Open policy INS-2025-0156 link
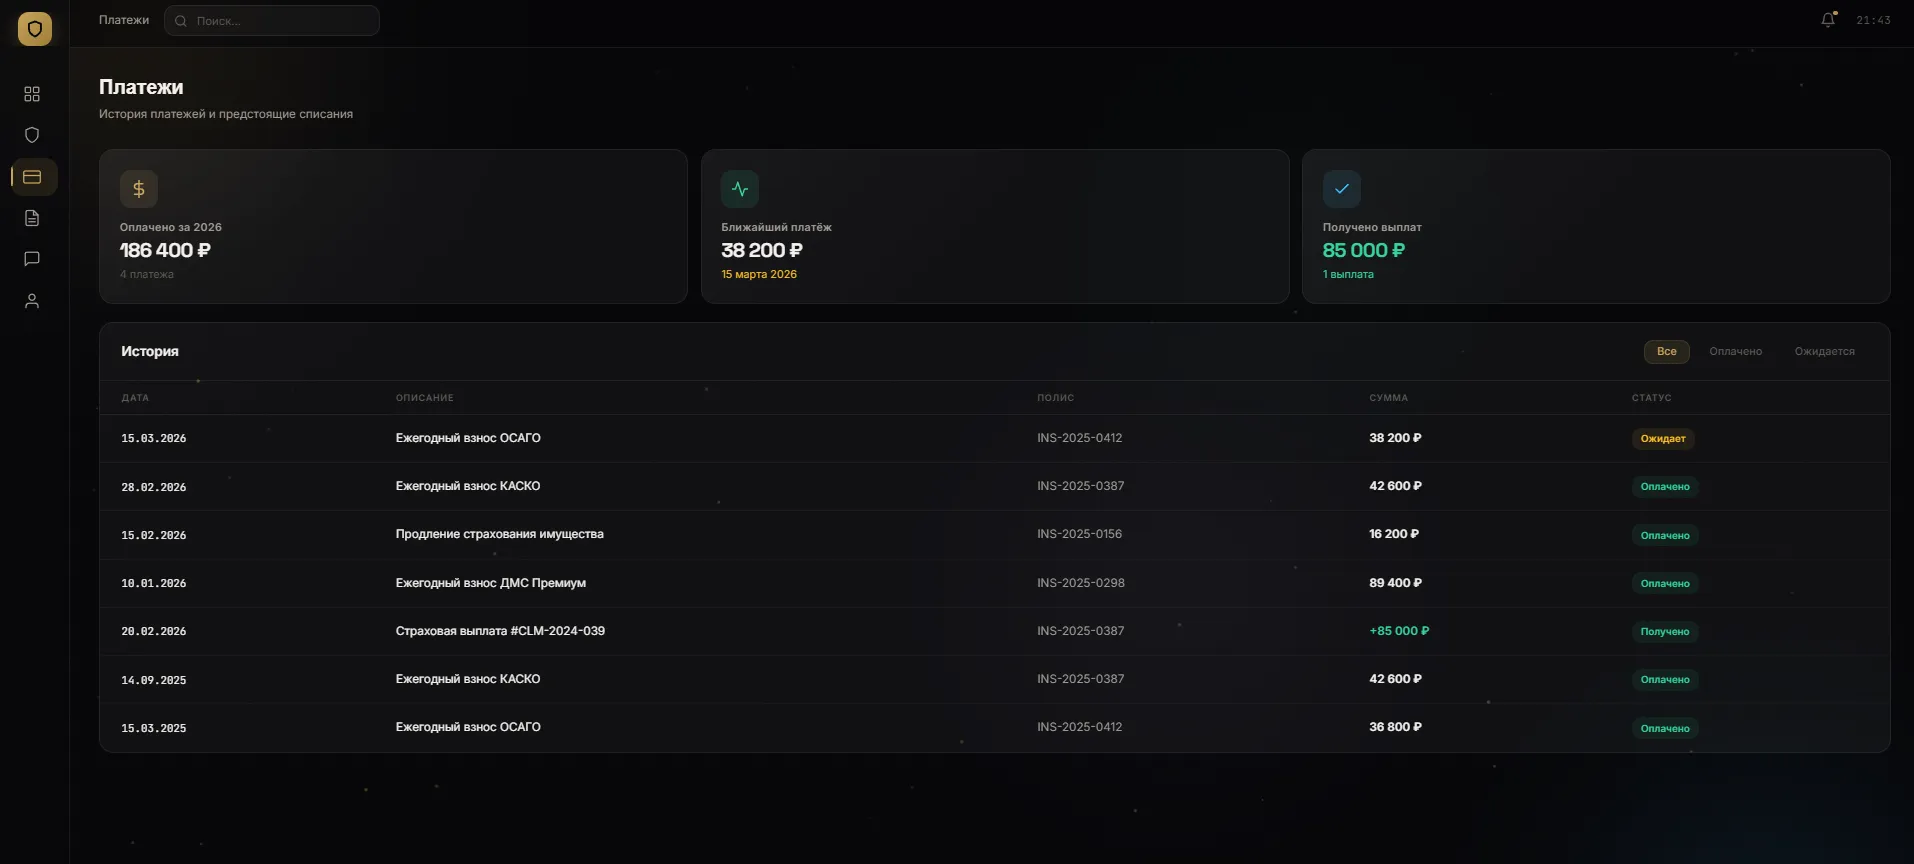The image size is (1914, 864). tap(1079, 534)
